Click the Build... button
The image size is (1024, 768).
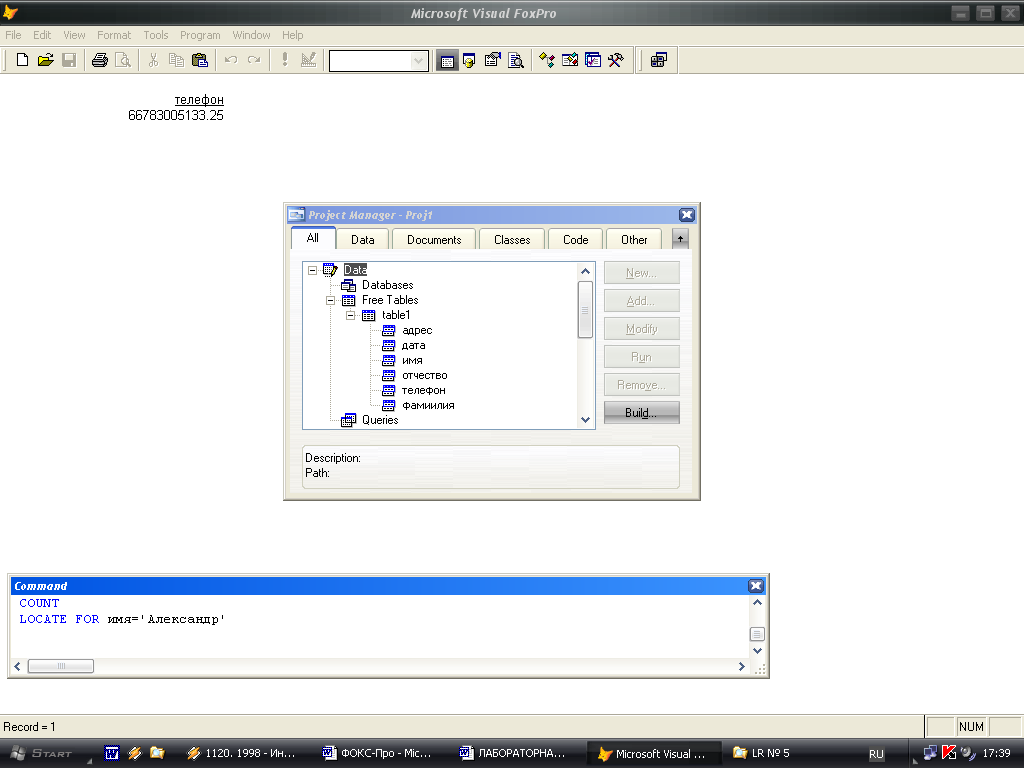pyautogui.click(x=641, y=413)
